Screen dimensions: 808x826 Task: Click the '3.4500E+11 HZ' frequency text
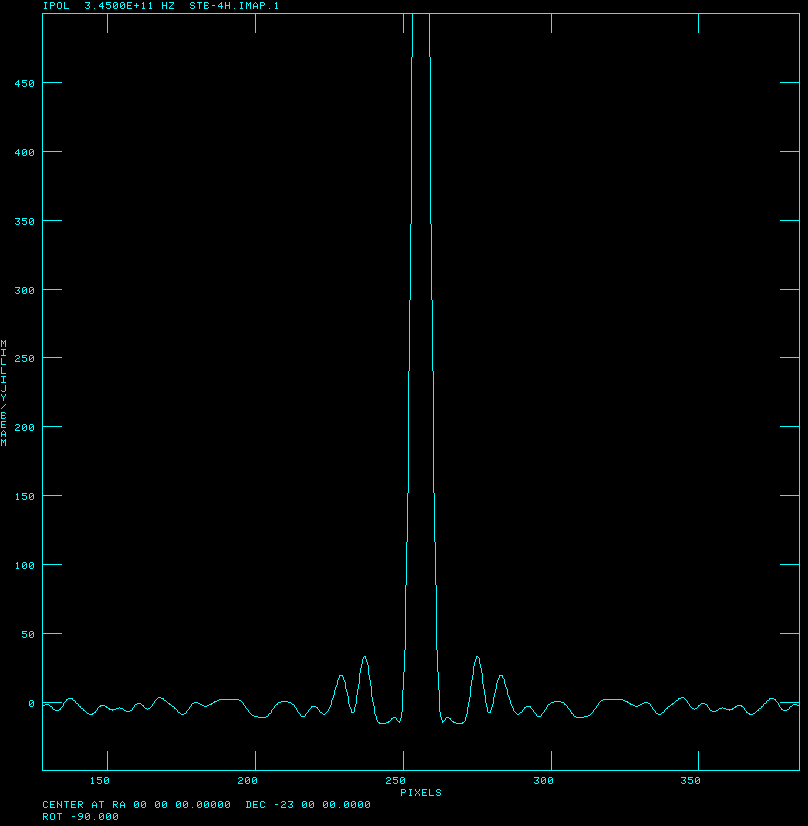point(129,6)
